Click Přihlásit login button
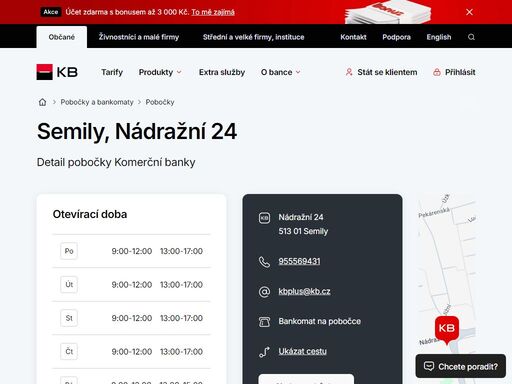This screenshot has width=512, height=384. [454, 72]
